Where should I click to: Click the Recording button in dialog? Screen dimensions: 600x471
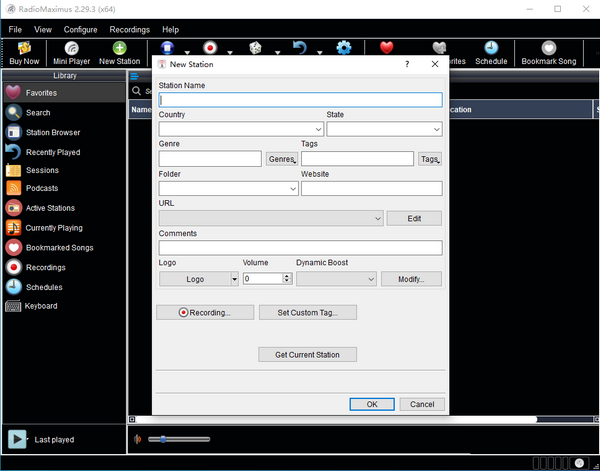204,312
